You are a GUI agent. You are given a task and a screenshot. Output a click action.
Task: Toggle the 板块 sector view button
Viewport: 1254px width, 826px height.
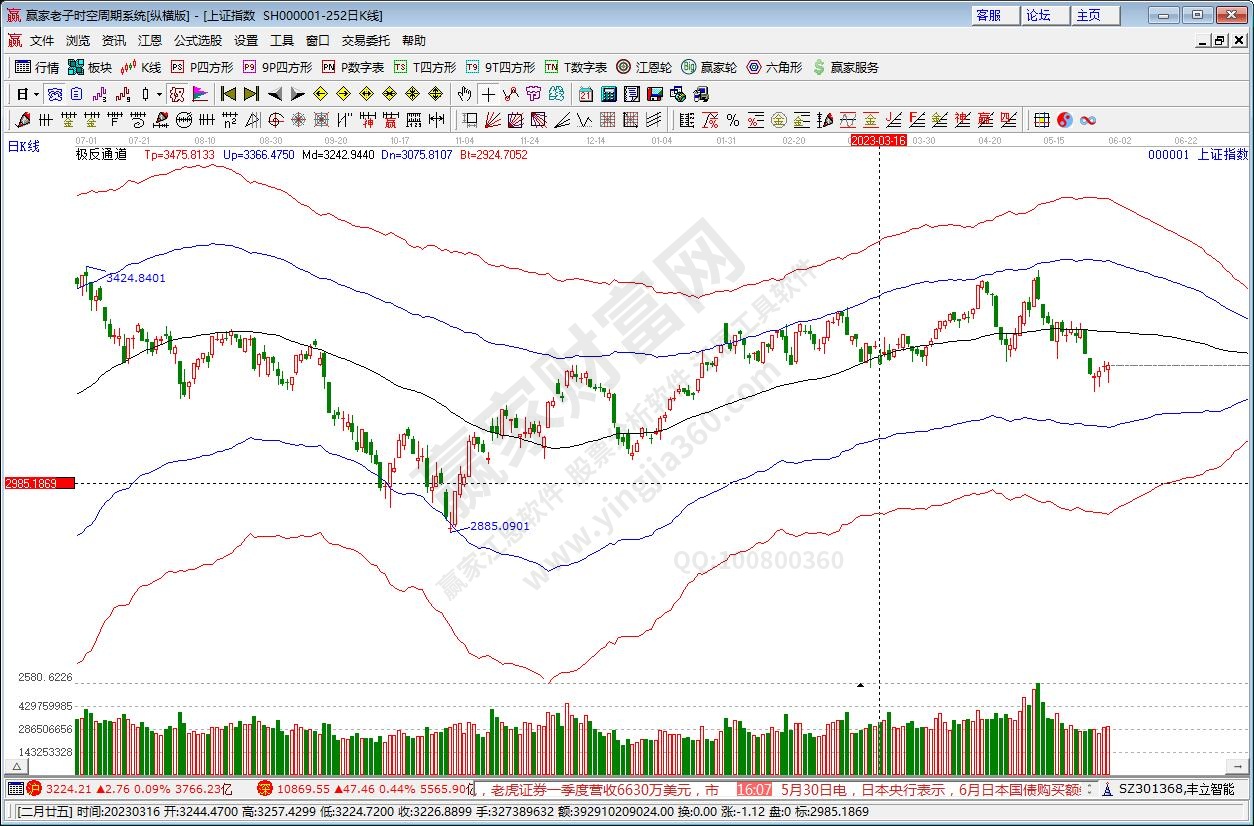coord(90,67)
